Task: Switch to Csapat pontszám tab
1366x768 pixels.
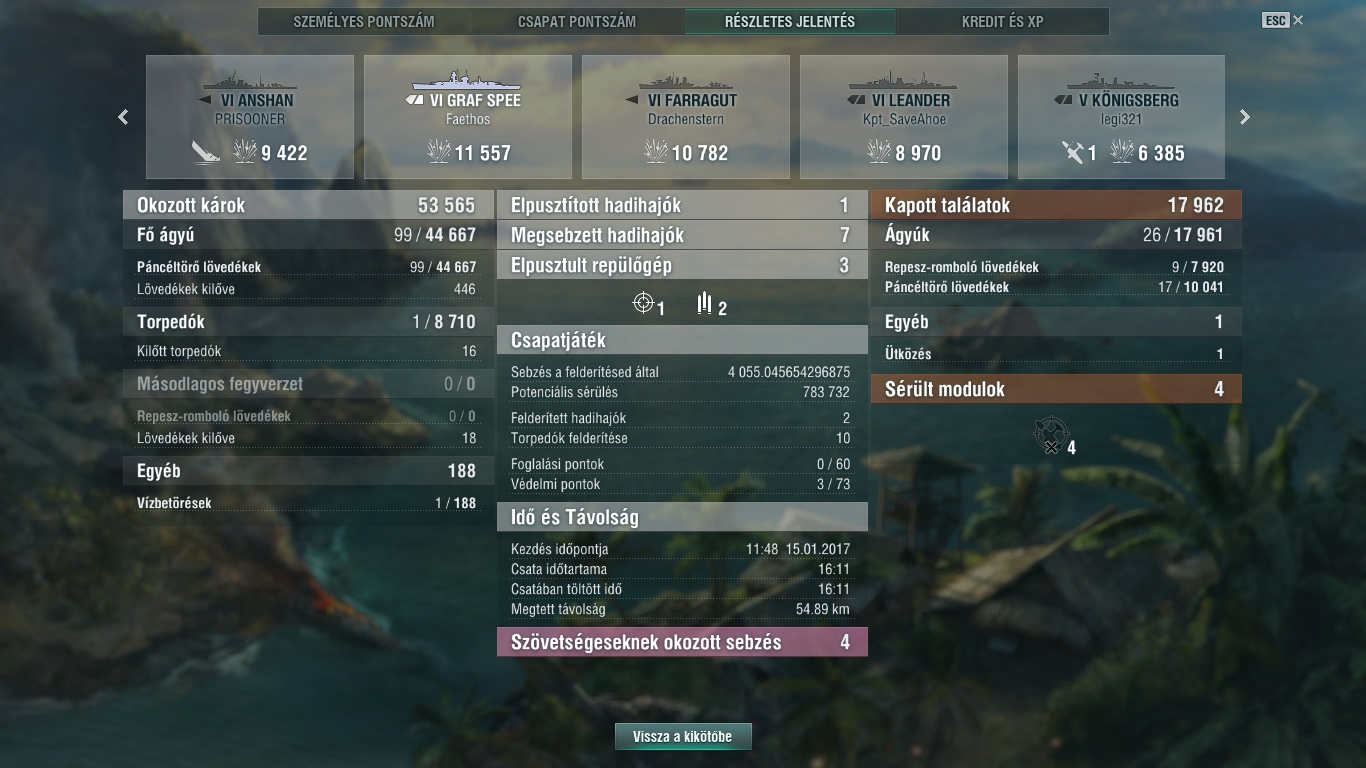Action: (577, 21)
